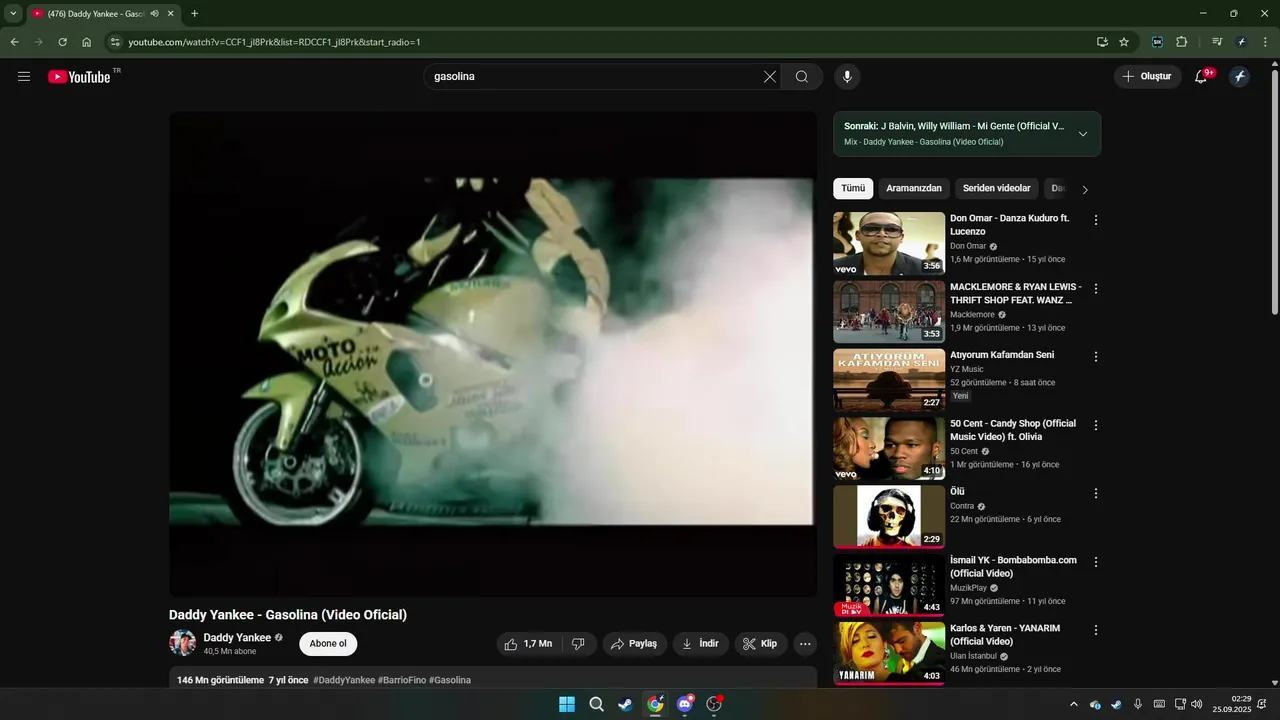Open options for Macklemore Thrift Shop
The height and width of the screenshot is (720, 1280).
tap(1096, 289)
